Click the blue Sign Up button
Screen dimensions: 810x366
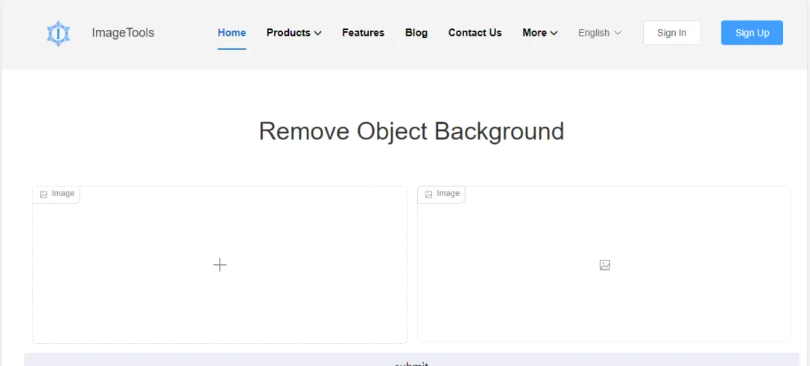pyautogui.click(x=752, y=33)
